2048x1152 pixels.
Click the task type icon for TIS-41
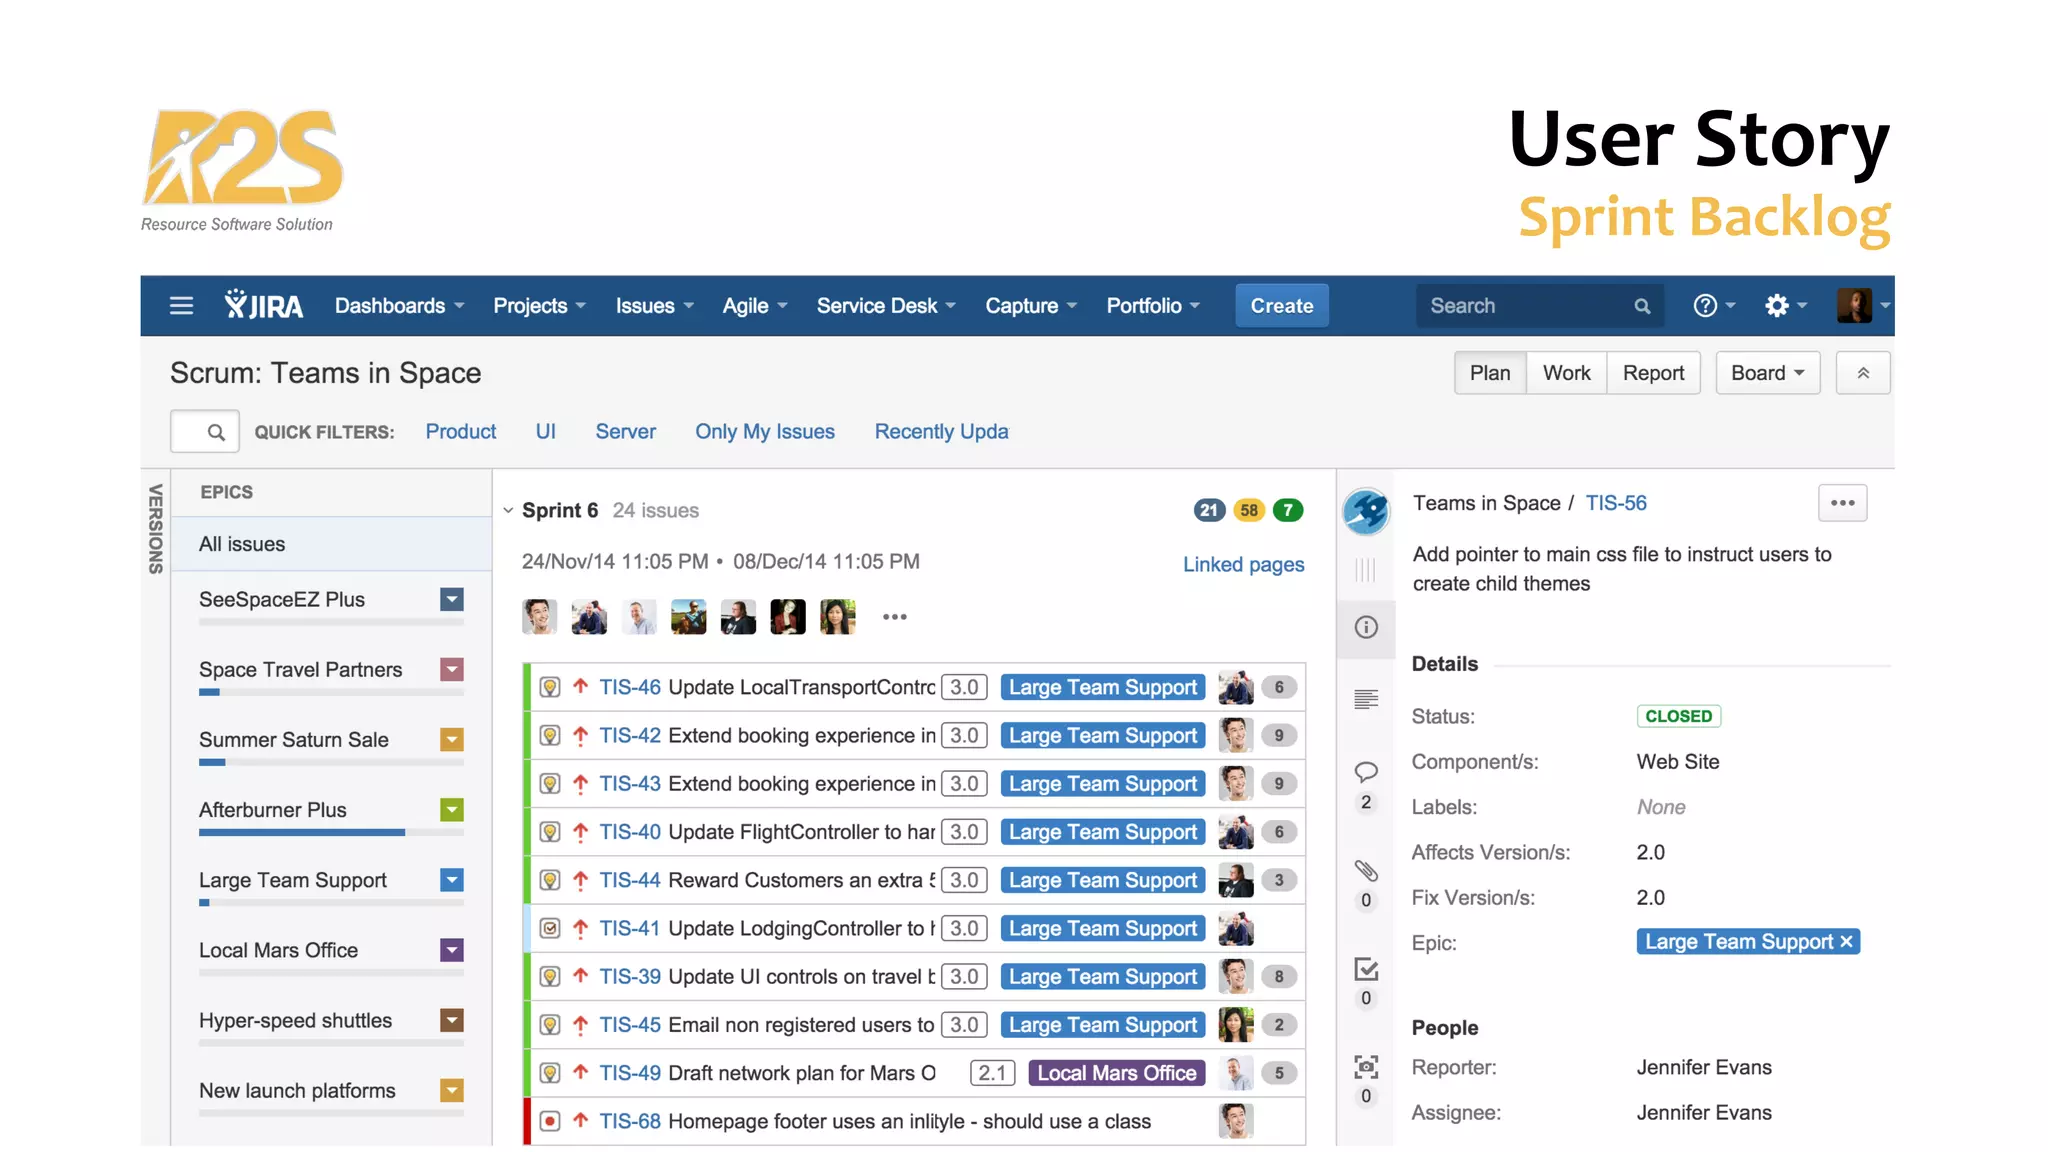[x=550, y=928]
